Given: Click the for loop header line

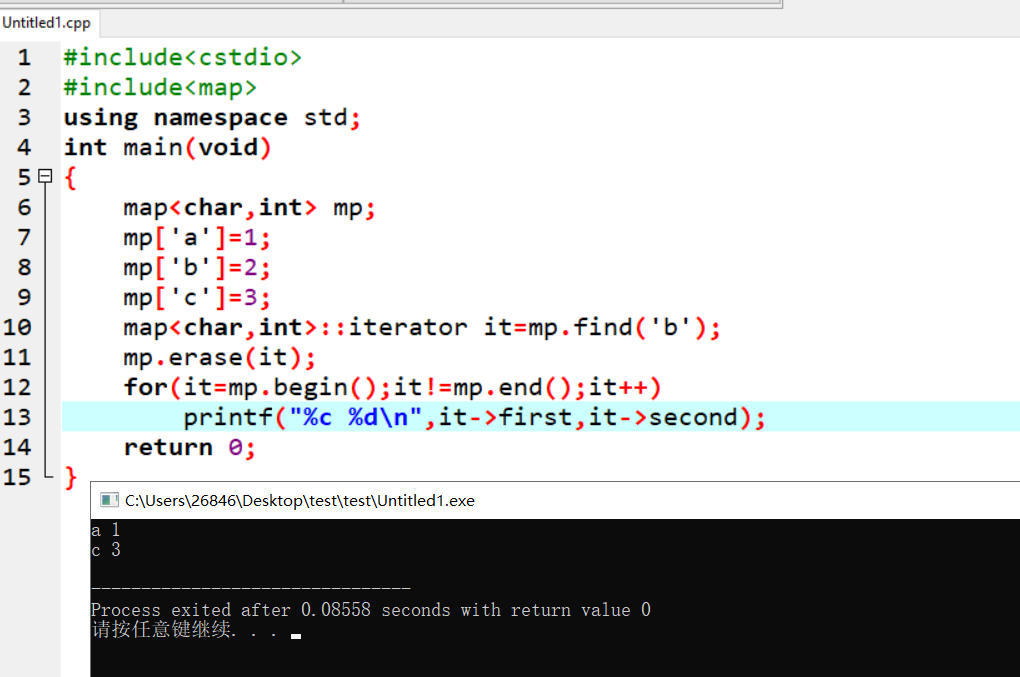Looking at the screenshot, I should [392, 387].
